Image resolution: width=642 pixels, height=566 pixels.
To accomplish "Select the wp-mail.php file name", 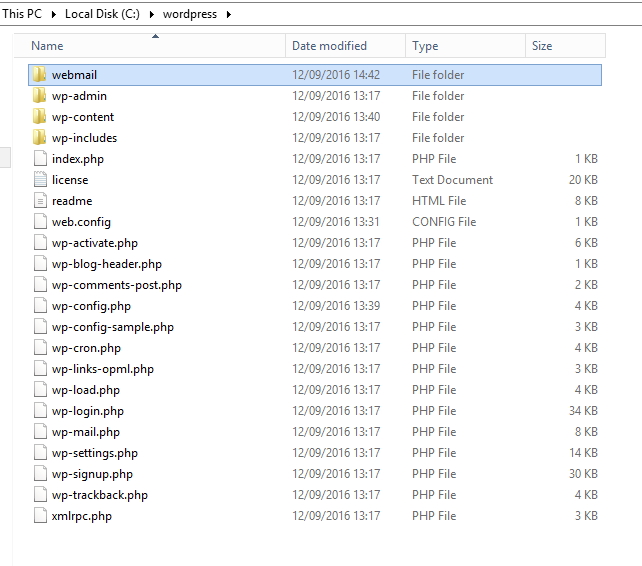I will (86, 432).
